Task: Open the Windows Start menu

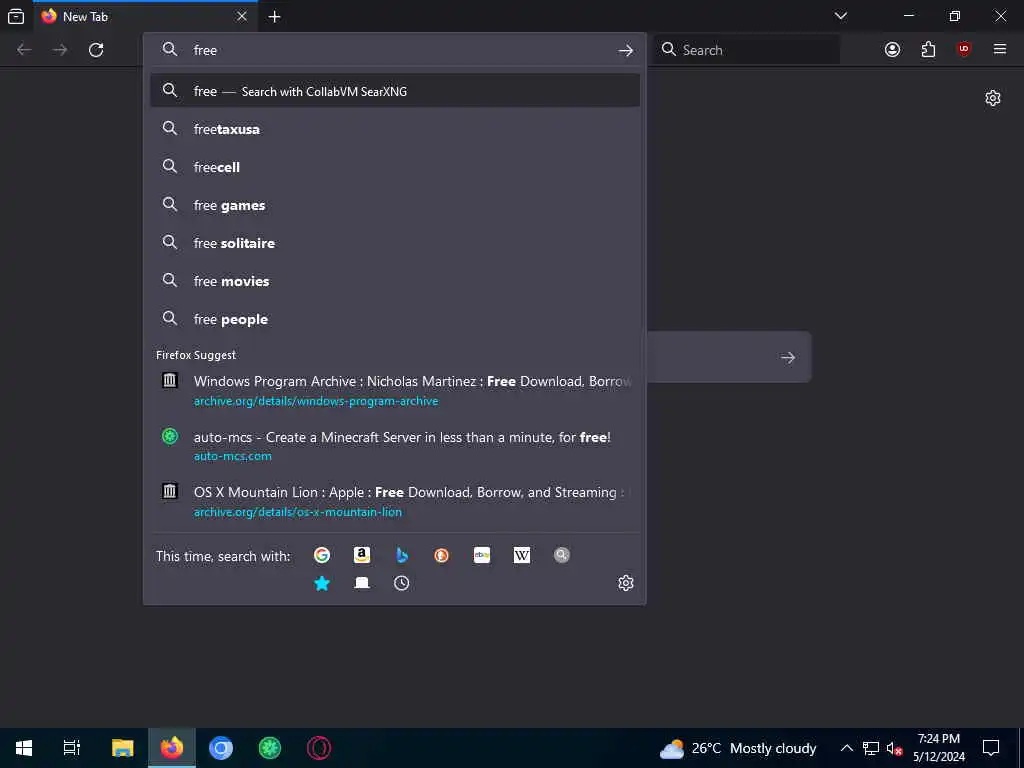Action: click(24, 748)
